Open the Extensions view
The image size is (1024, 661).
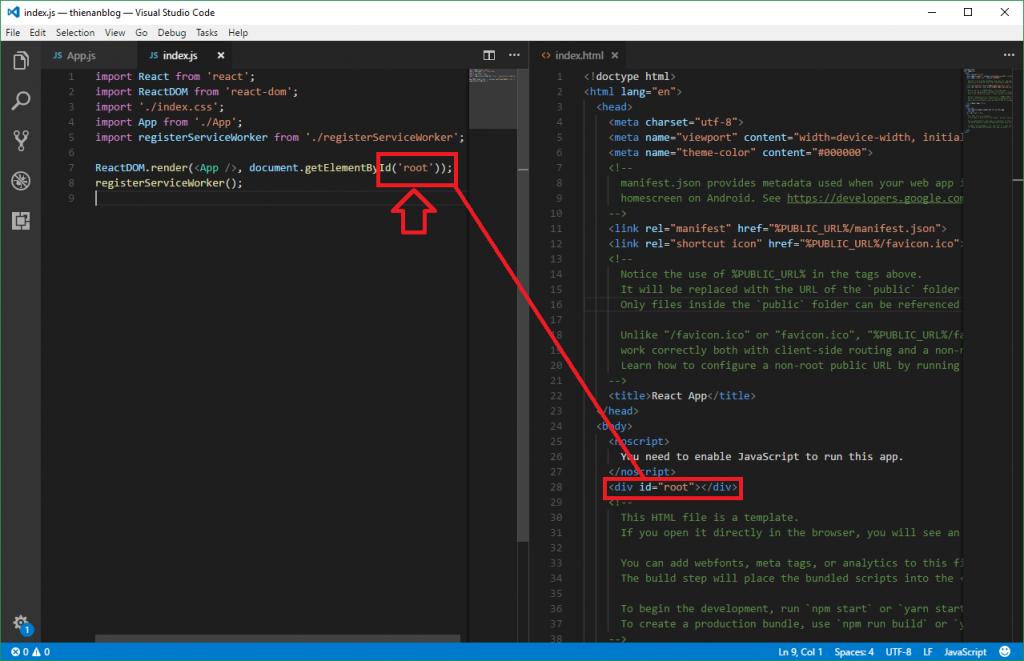pos(20,220)
